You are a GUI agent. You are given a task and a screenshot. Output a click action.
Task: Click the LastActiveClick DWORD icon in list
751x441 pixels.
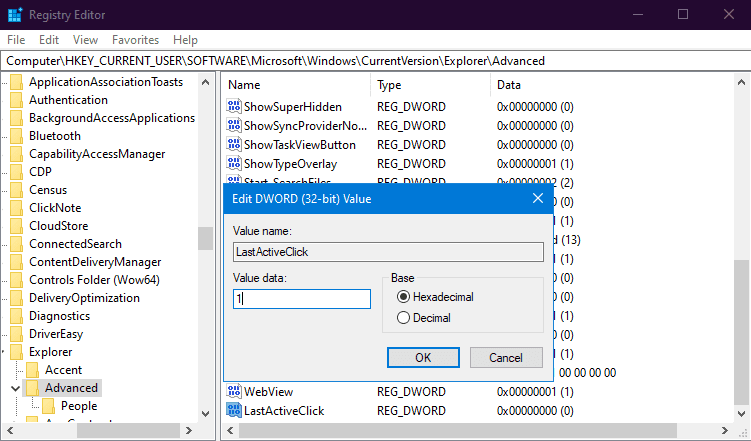(x=234, y=410)
